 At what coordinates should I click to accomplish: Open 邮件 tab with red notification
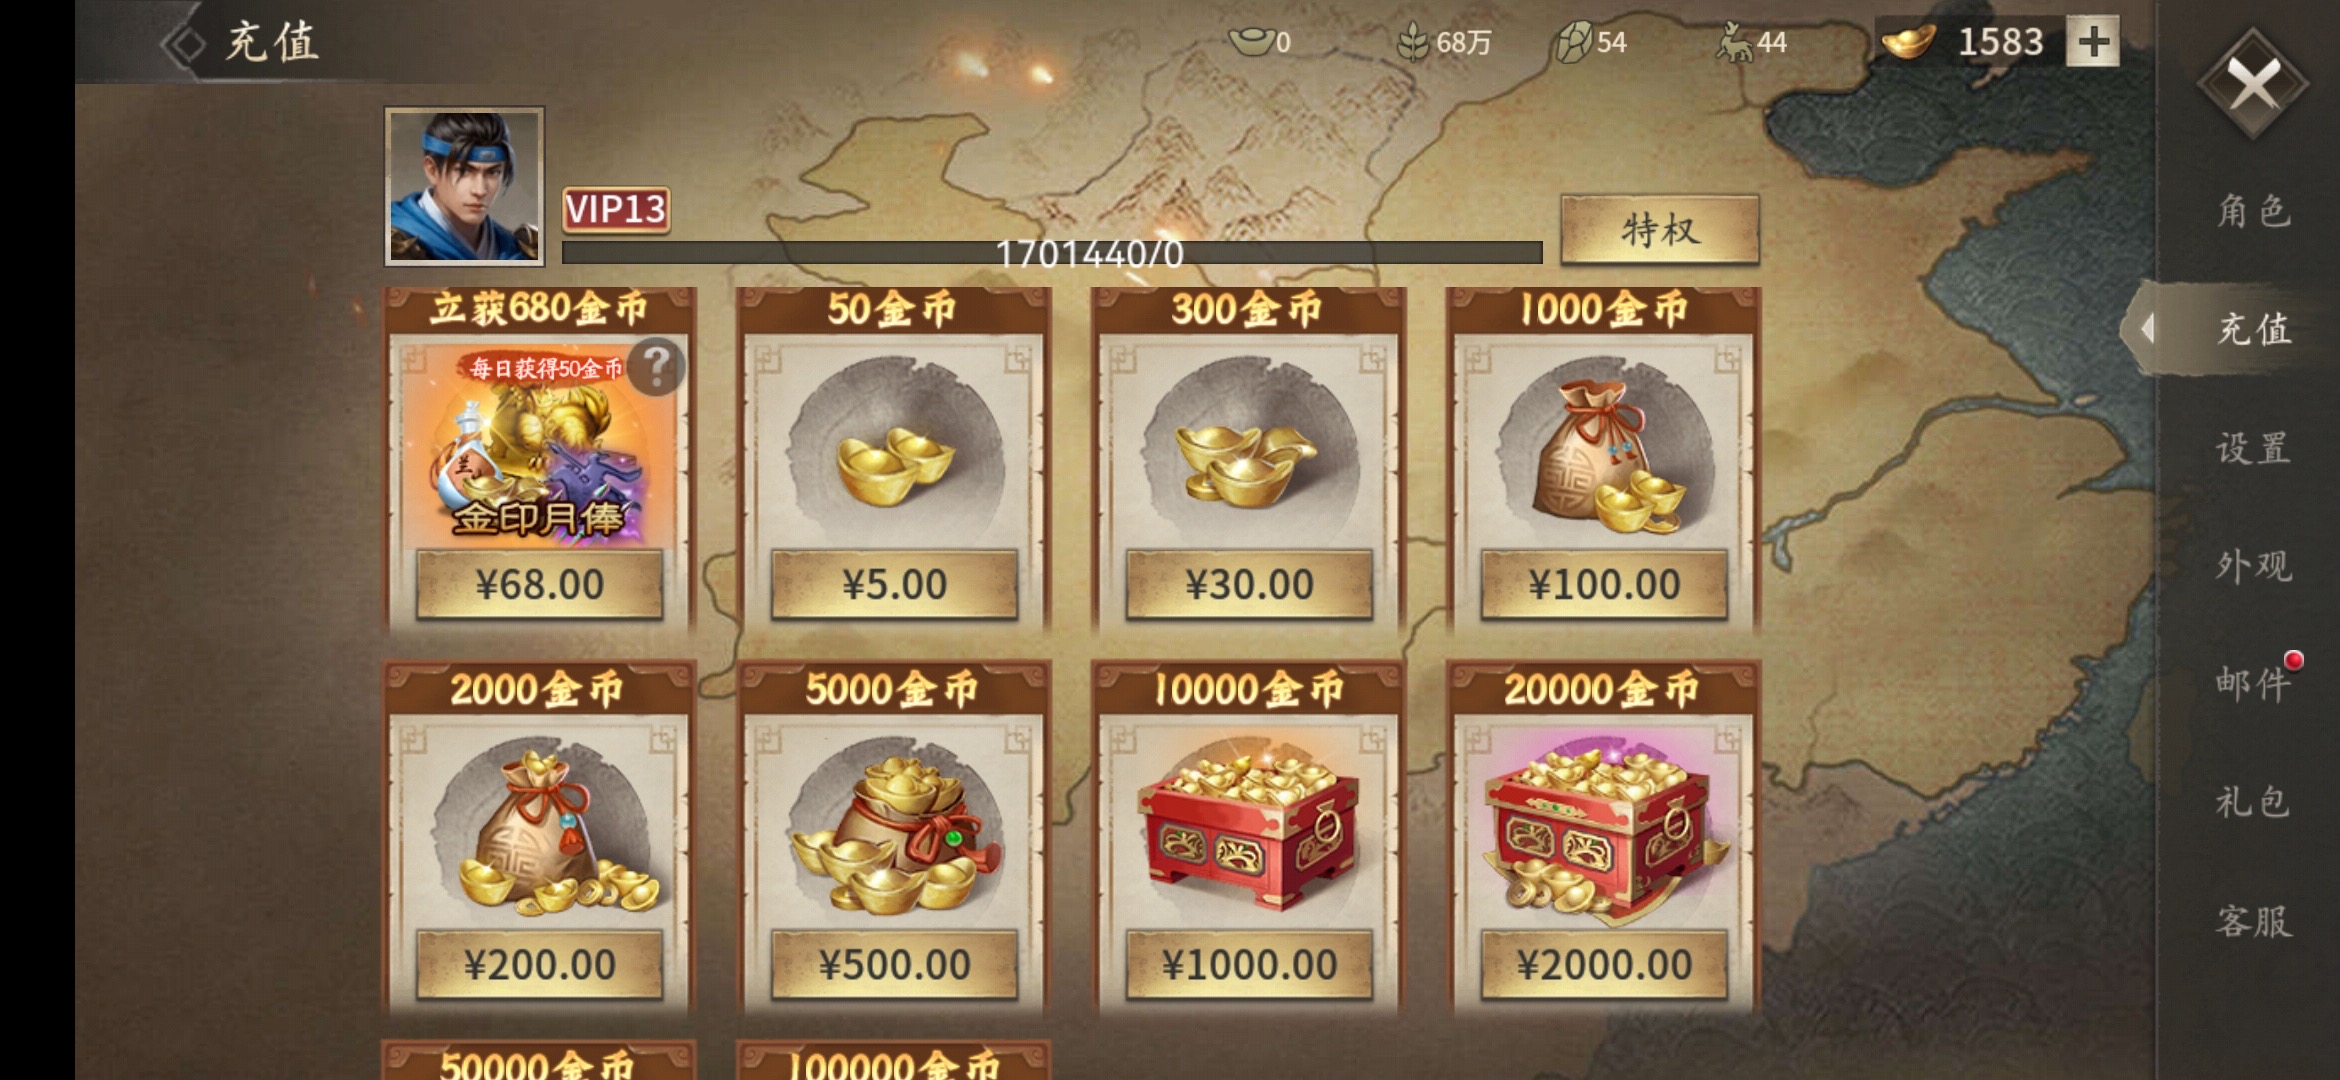coord(2253,683)
